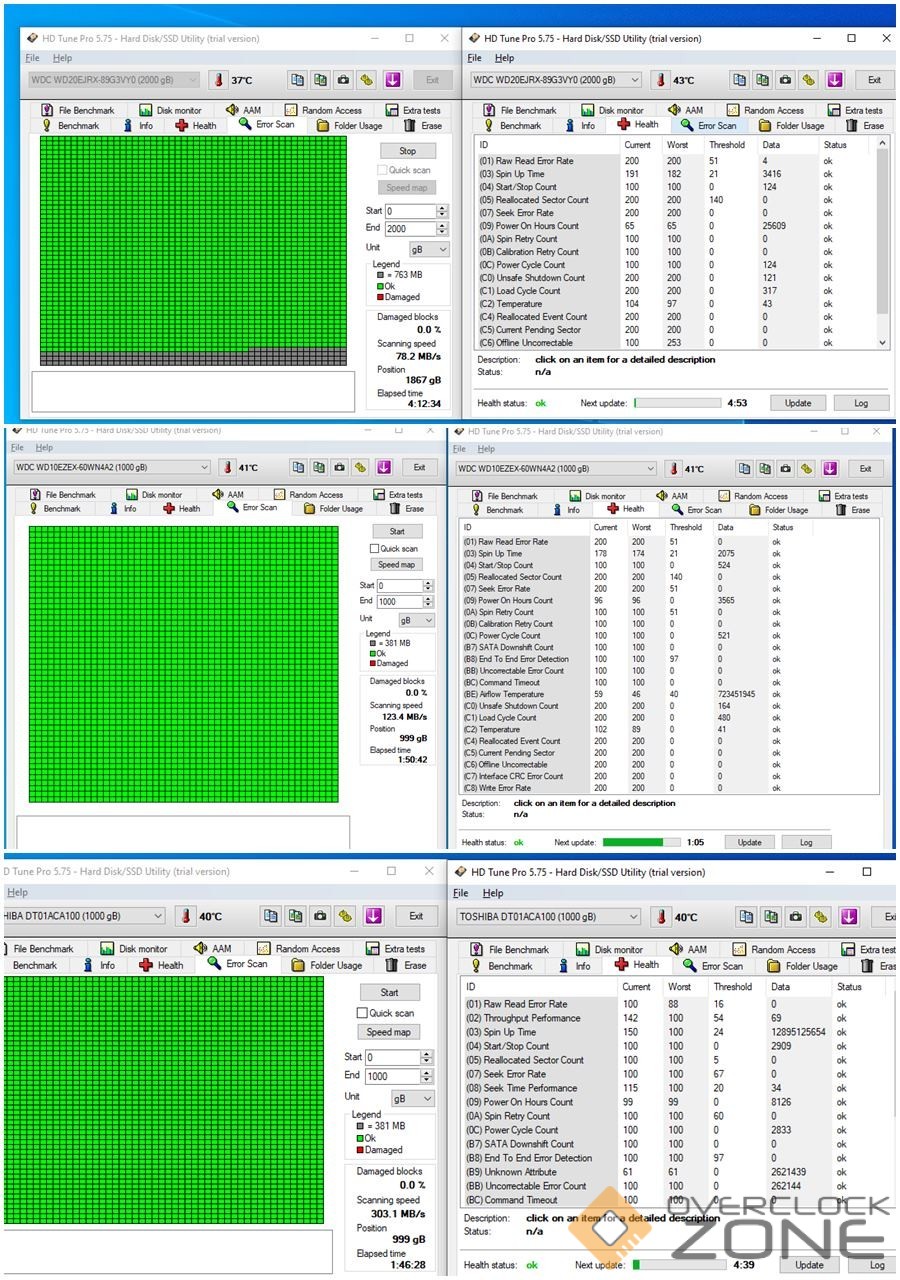Copy screenshot icon in Toshiba Health window
The image size is (900, 1280).
pos(771,916)
